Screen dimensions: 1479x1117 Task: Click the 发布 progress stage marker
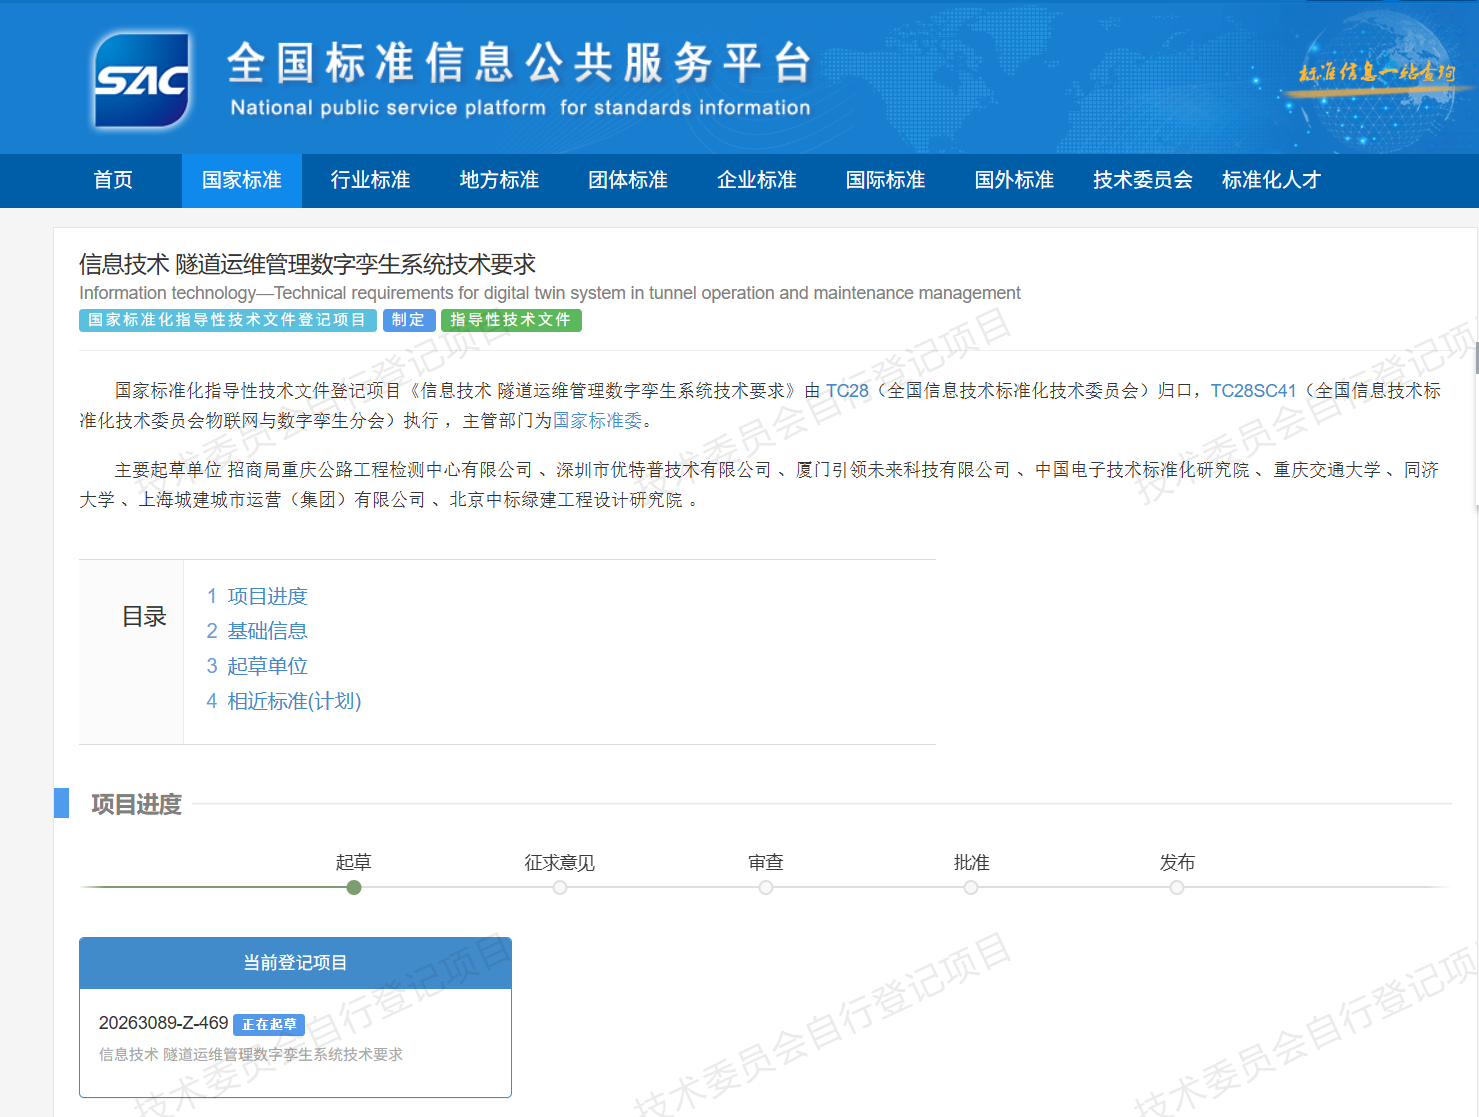coord(1177,887)
